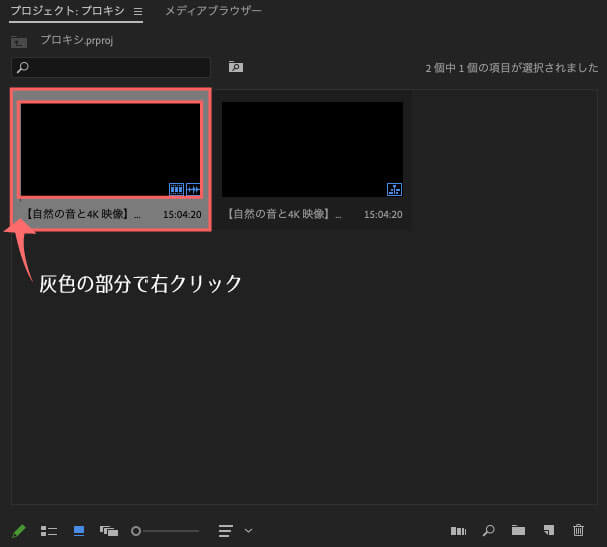This screenshot has height=547, width=607.
Task: Click the Sort Icons button
Action: click(225, 531)
